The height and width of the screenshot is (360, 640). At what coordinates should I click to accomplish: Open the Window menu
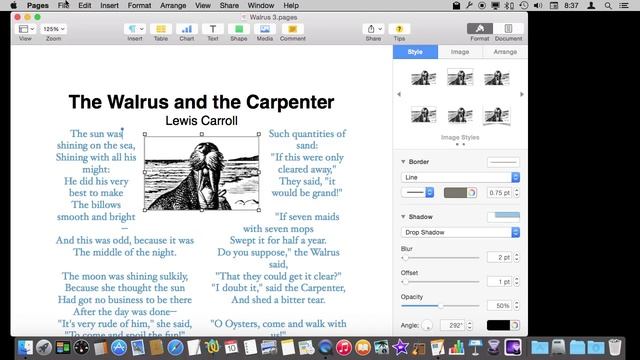261,5
